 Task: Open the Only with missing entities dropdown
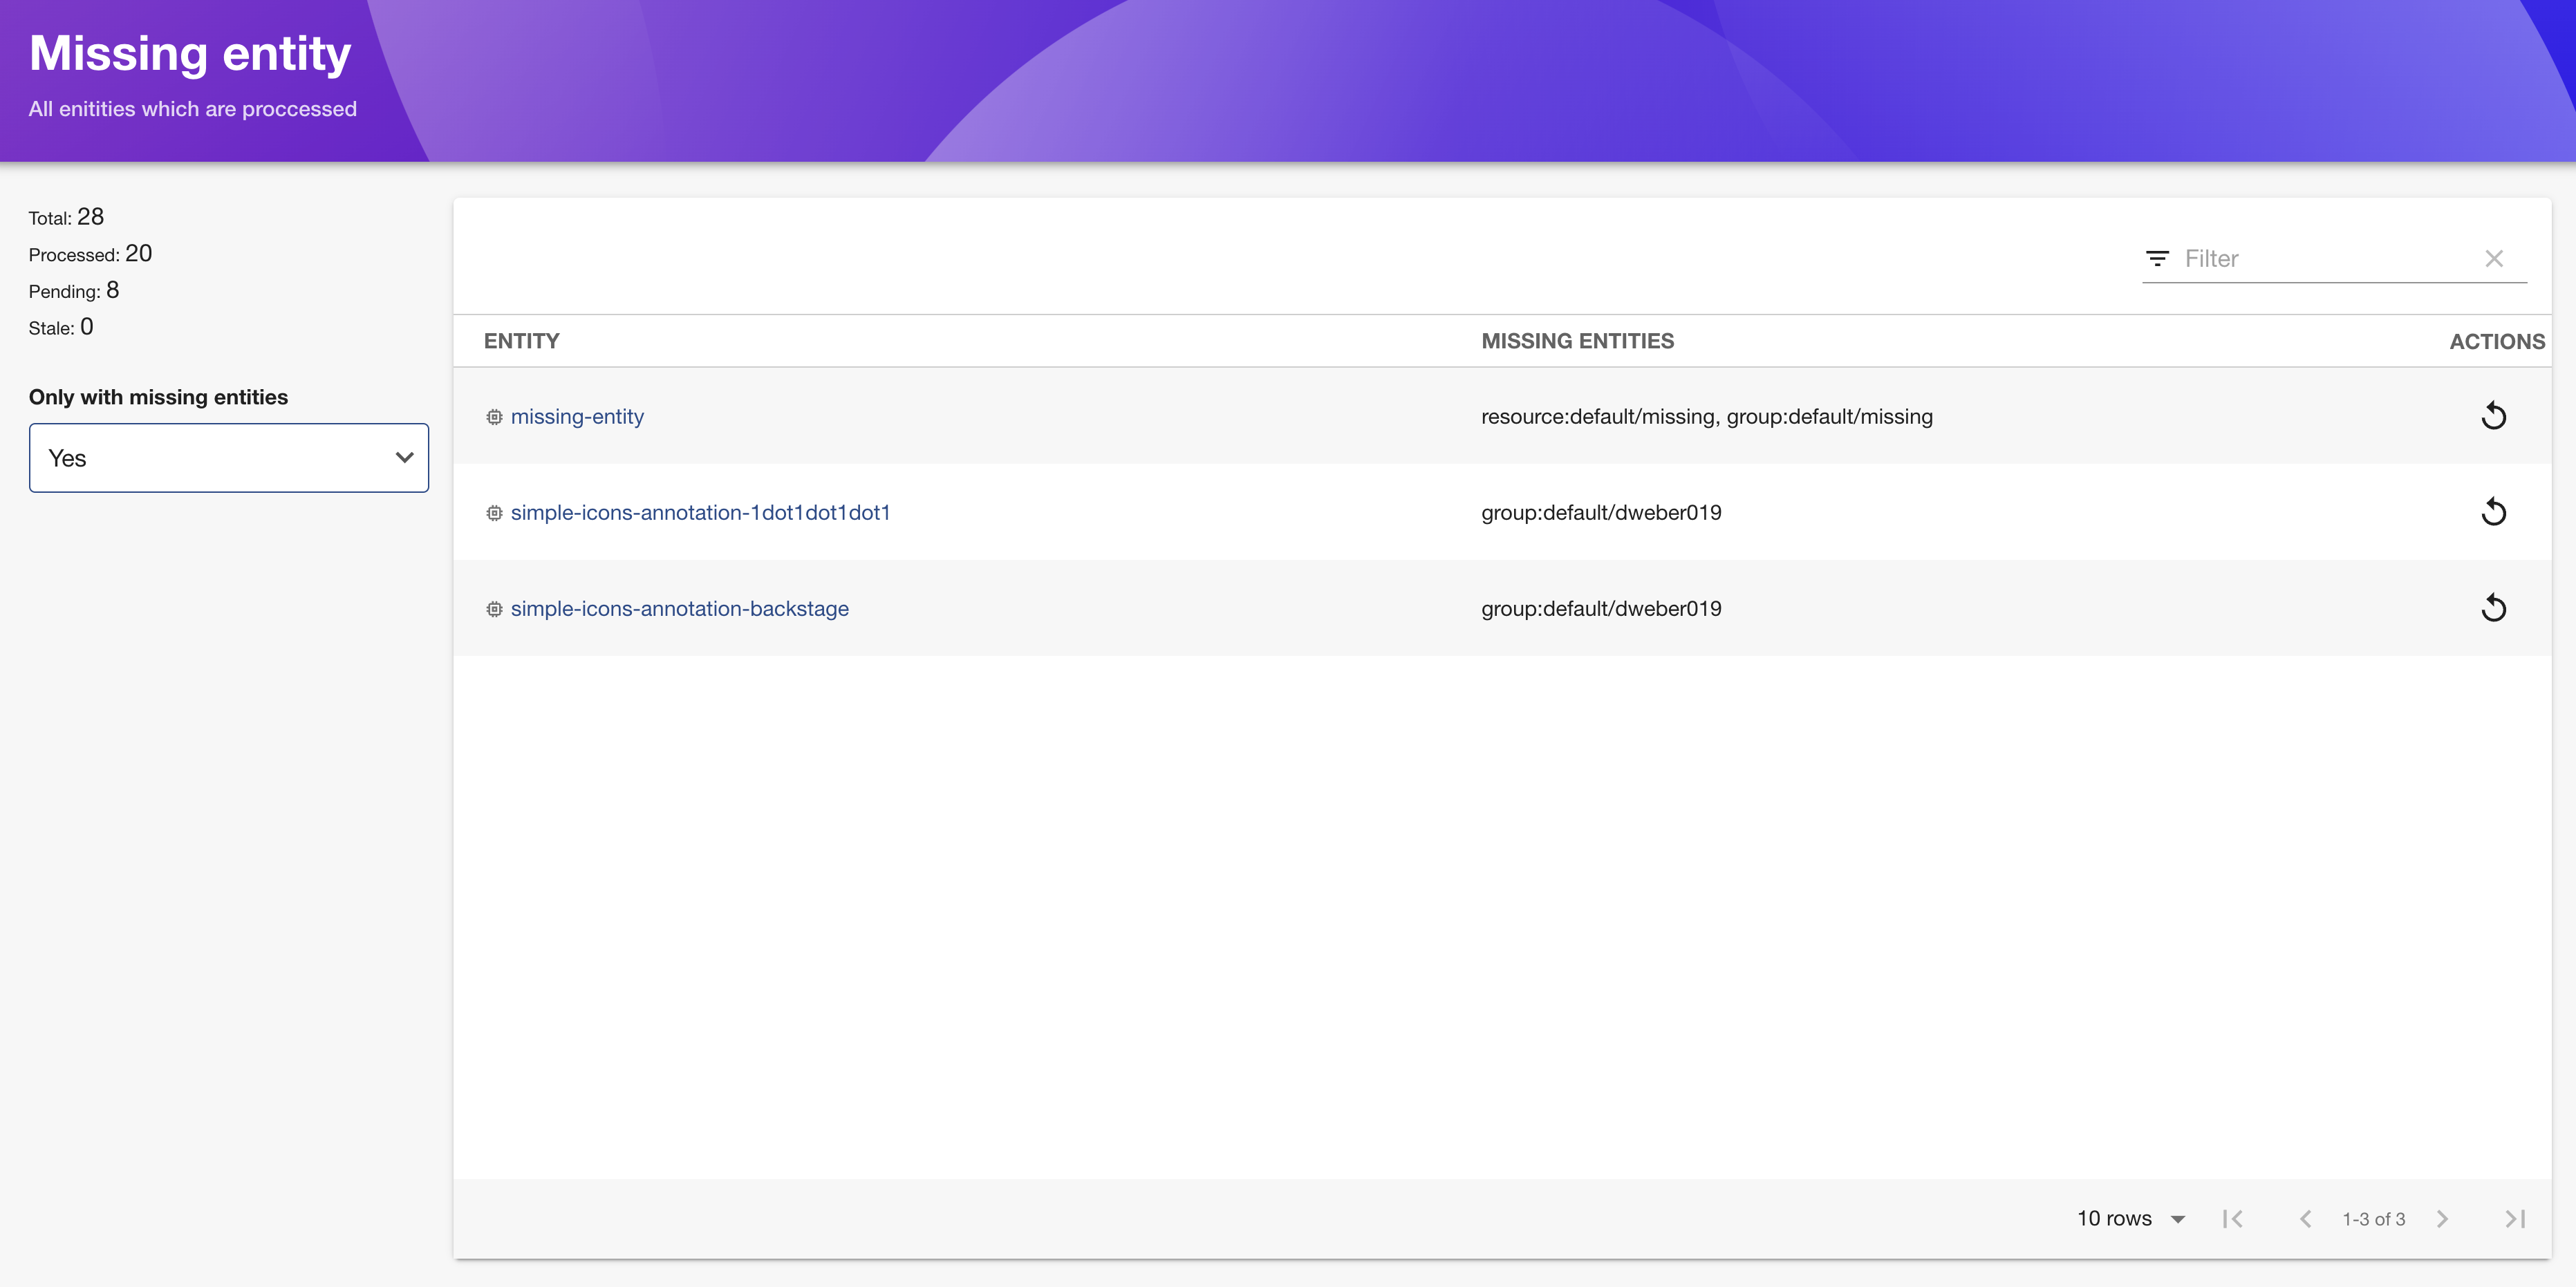tap(229, 458)
